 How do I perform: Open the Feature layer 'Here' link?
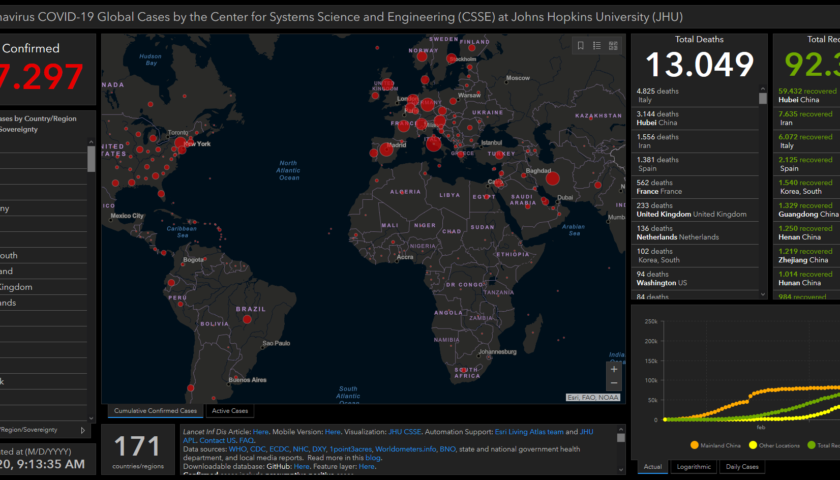click(x=366, y=466)
